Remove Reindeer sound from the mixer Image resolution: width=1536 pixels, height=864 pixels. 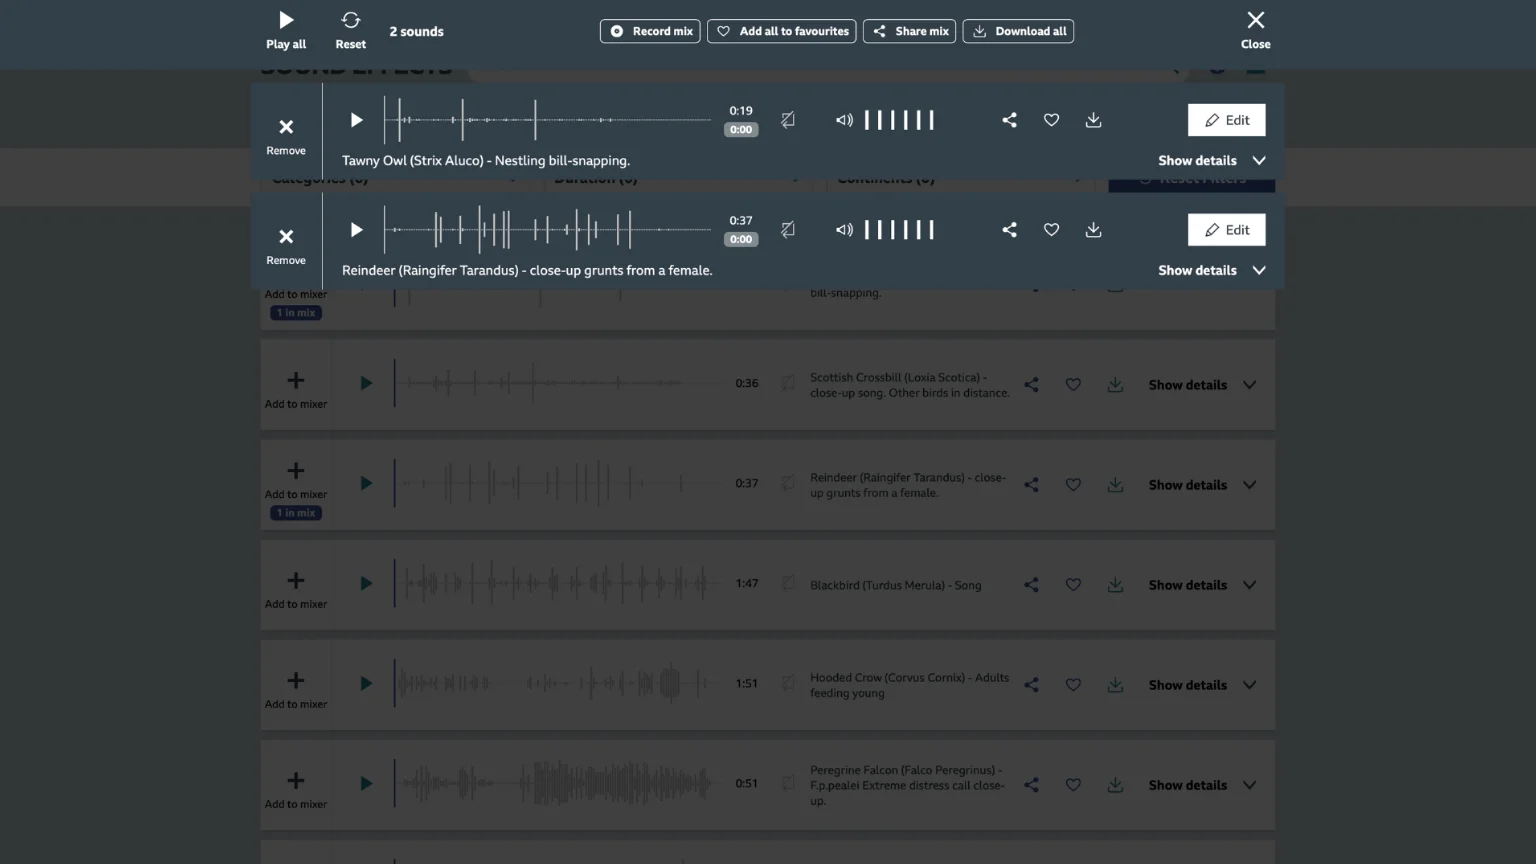pyautogui.click(x=286, y=245)
